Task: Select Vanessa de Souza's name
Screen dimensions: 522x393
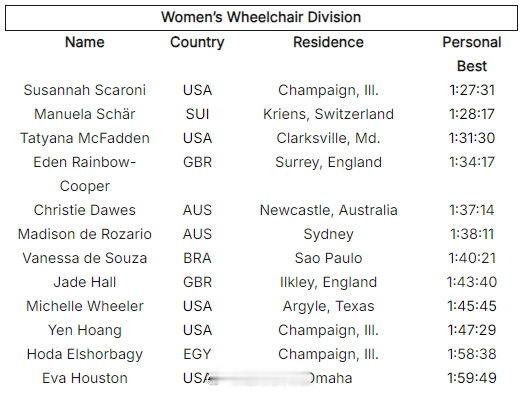Action: click(x=85, y=258)
